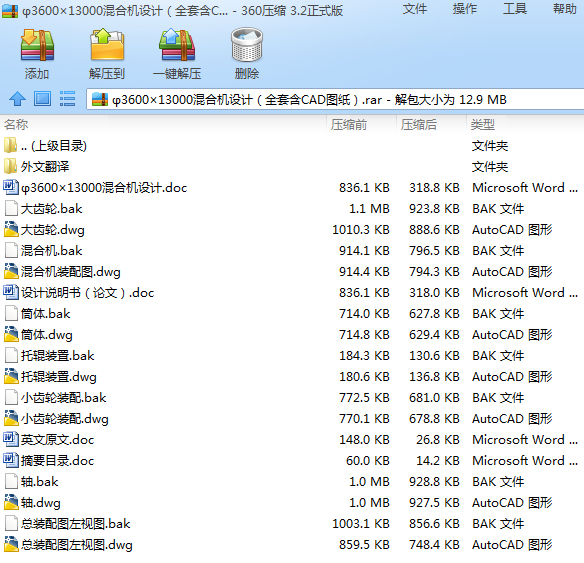Click blank file icon of 混合机.bak
The height and width of the screenshot is (563, 584).
pyautogui.click(x=11, y=250)
